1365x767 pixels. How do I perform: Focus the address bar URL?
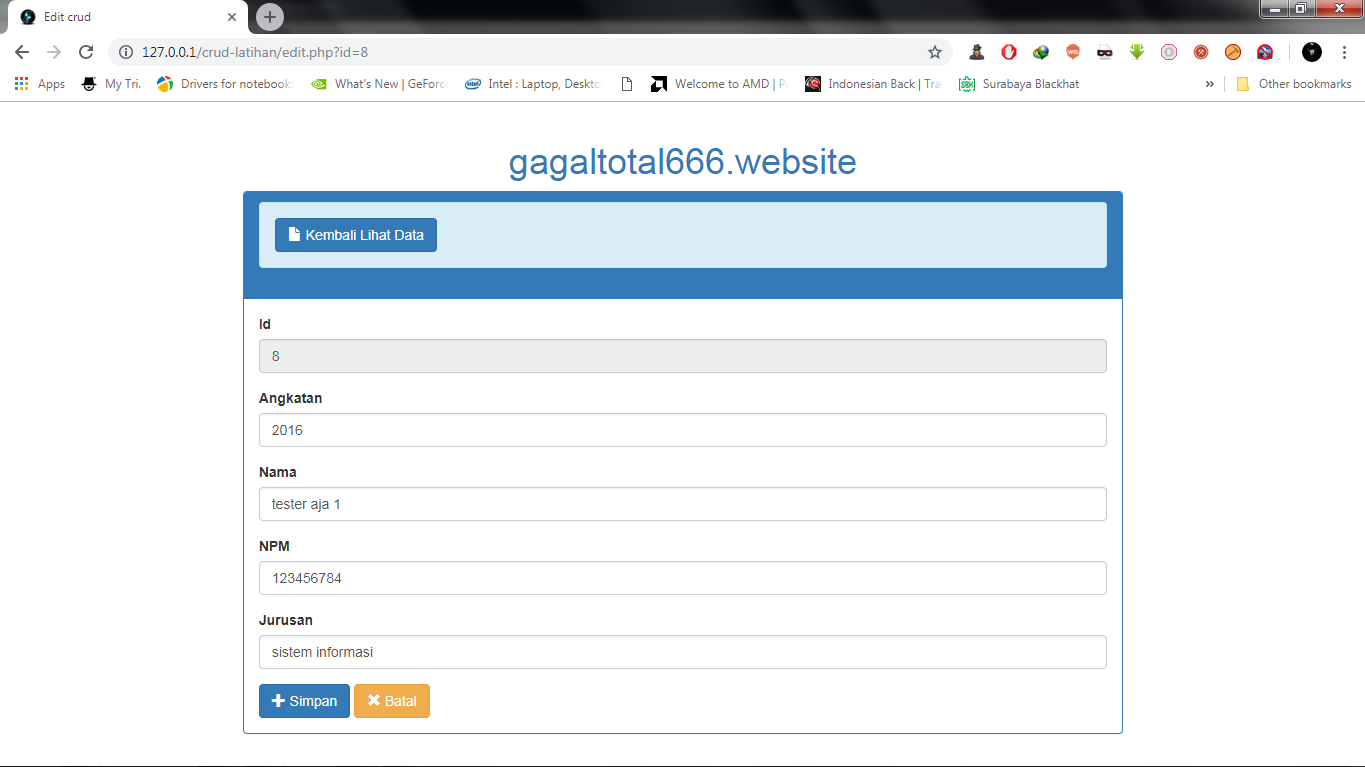pyautogui.click(x=530, y=52)
